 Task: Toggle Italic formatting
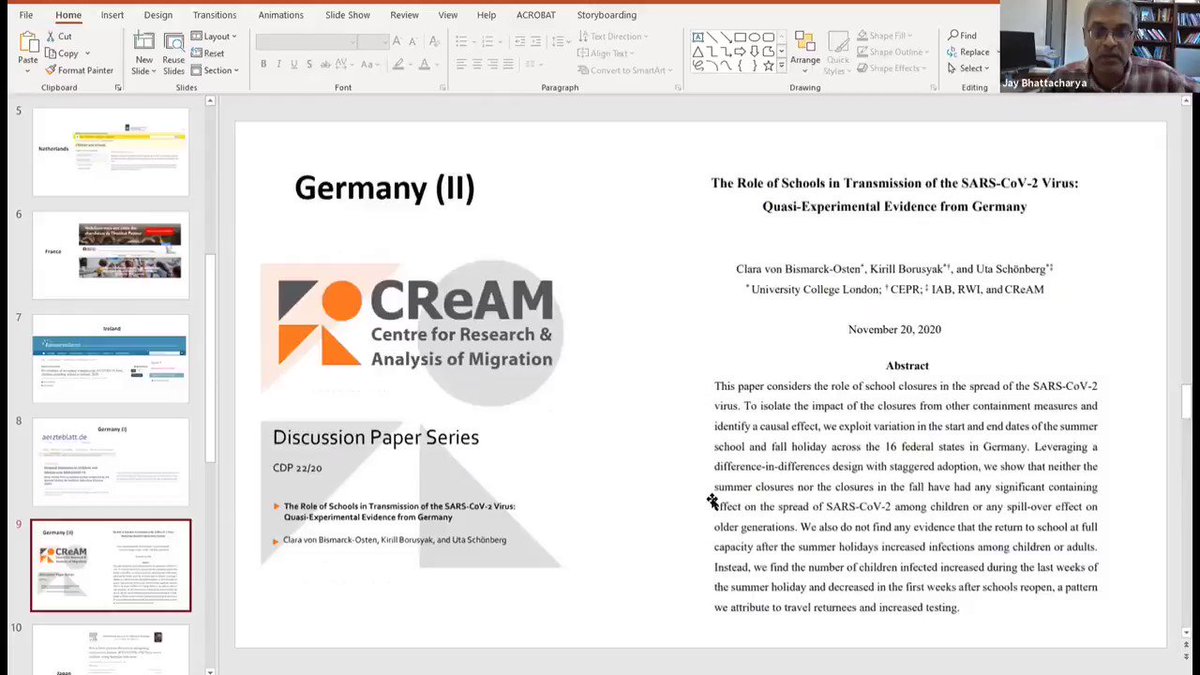pos(279,64)
